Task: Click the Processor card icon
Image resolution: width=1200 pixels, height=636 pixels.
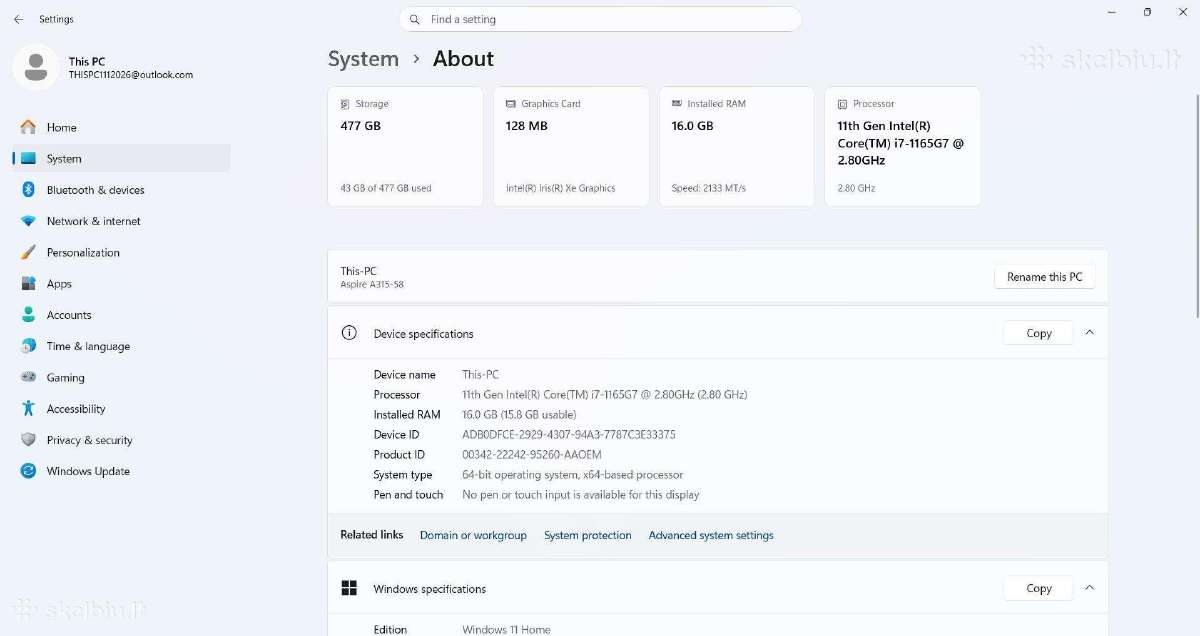Action: pyautogui.click(x=843, y=104)
